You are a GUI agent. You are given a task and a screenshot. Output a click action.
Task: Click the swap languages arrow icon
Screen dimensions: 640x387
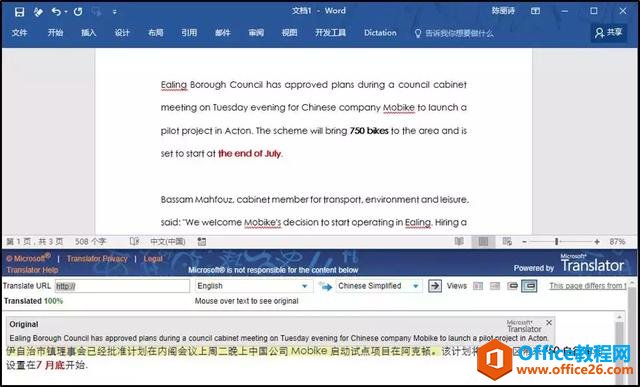[325, 286]
